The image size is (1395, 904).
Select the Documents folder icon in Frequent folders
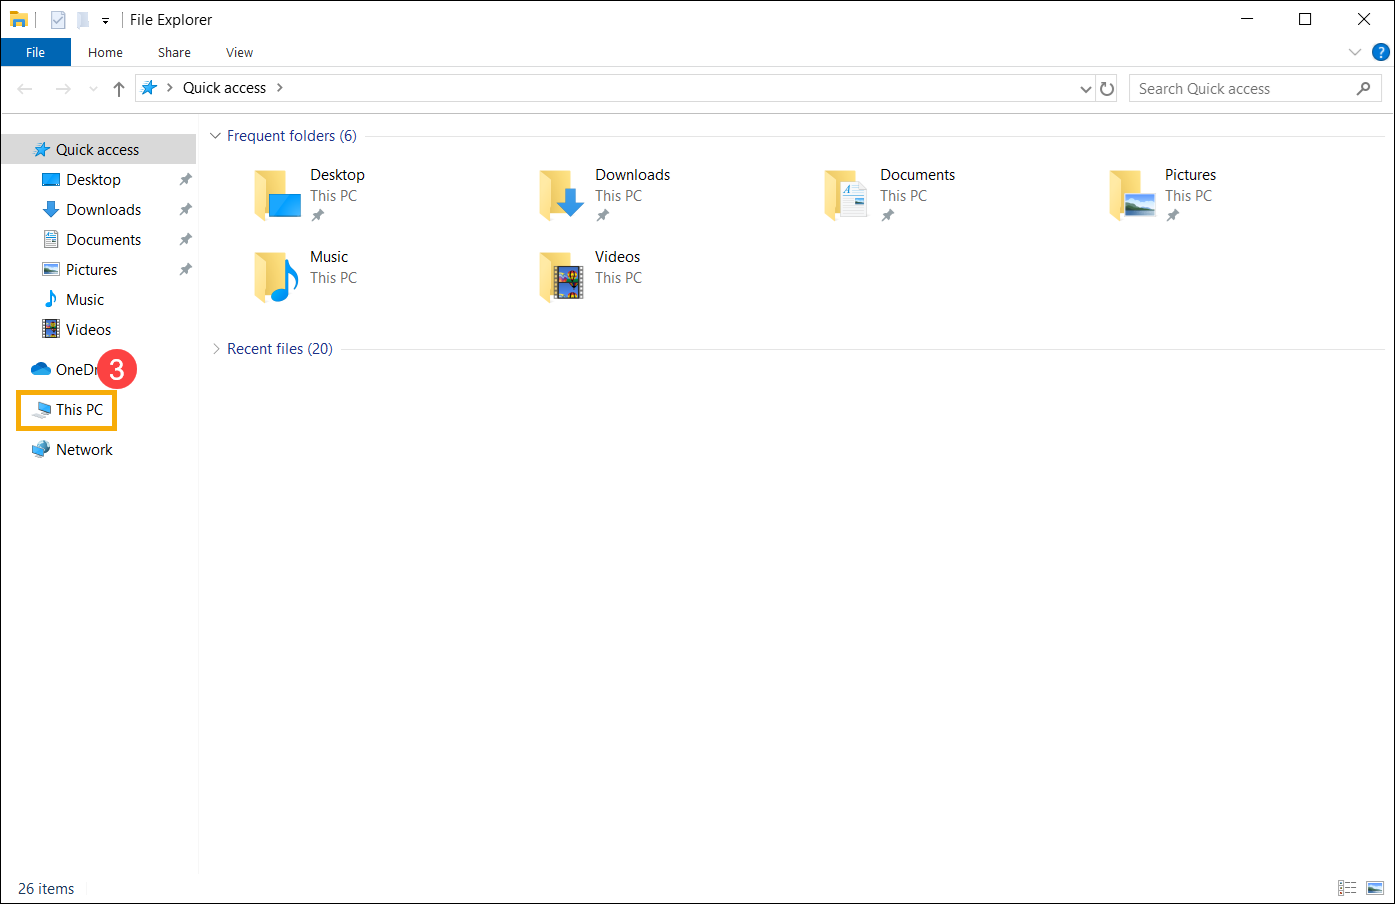(x=846, y=195)
